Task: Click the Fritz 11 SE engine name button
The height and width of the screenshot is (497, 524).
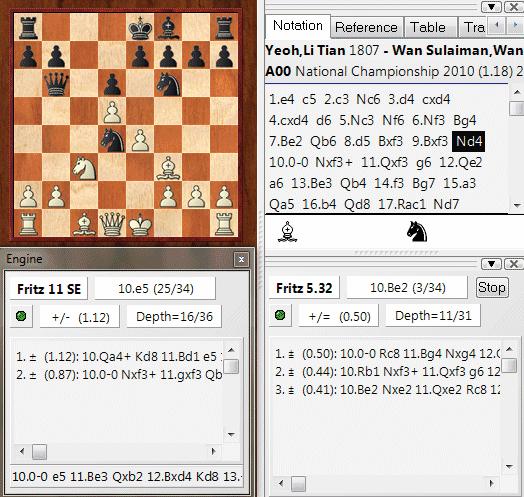Action: (x=49, y=289)
